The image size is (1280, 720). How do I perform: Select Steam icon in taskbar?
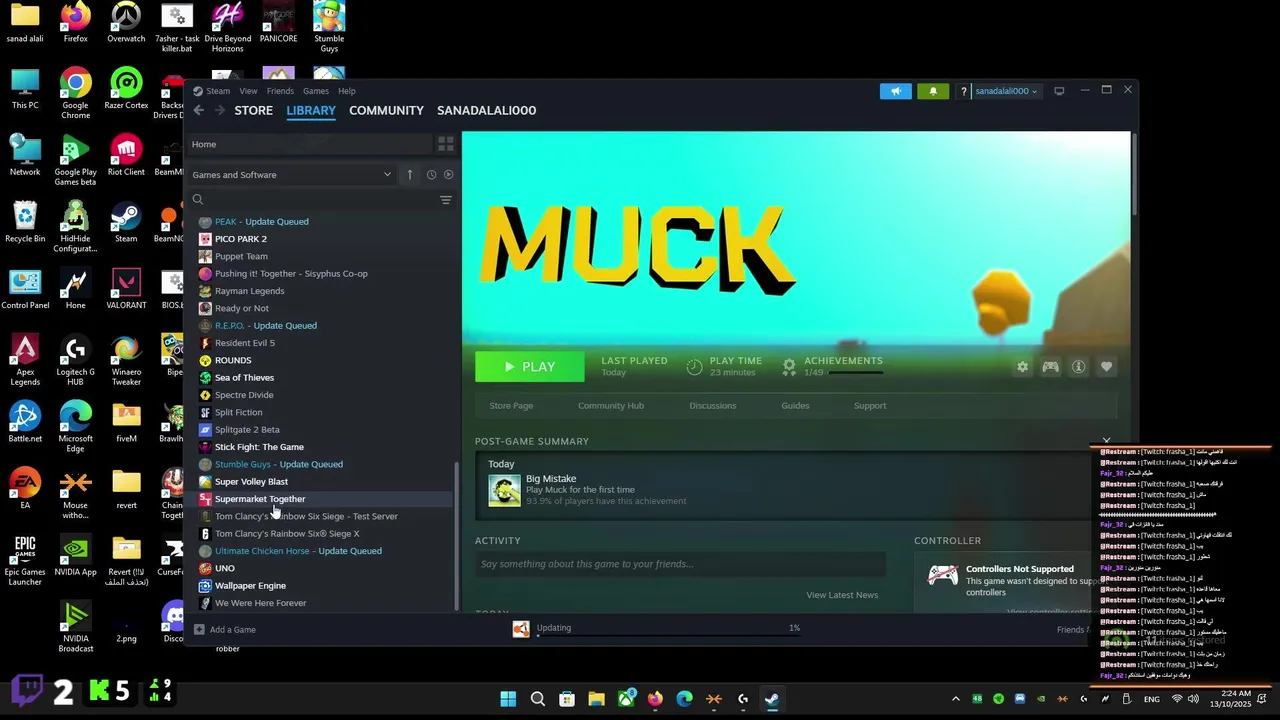tap(772, 699)
